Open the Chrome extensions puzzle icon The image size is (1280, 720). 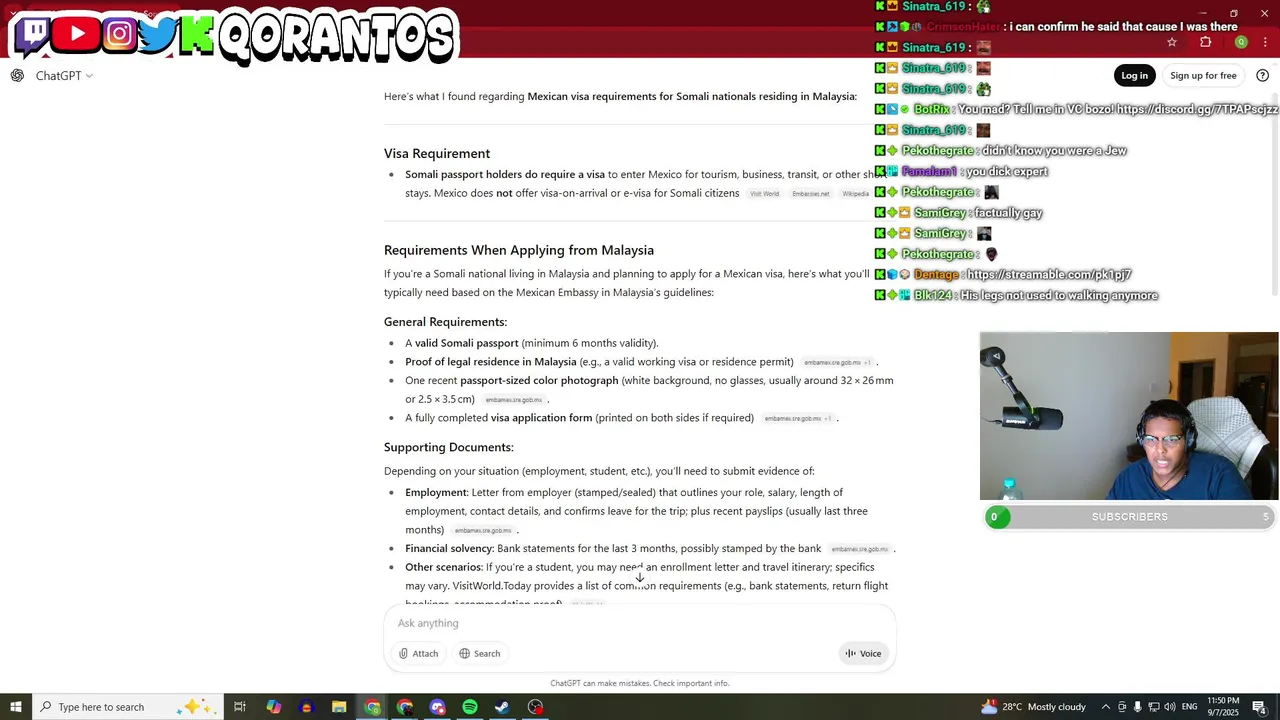(x=1205, y=42)
